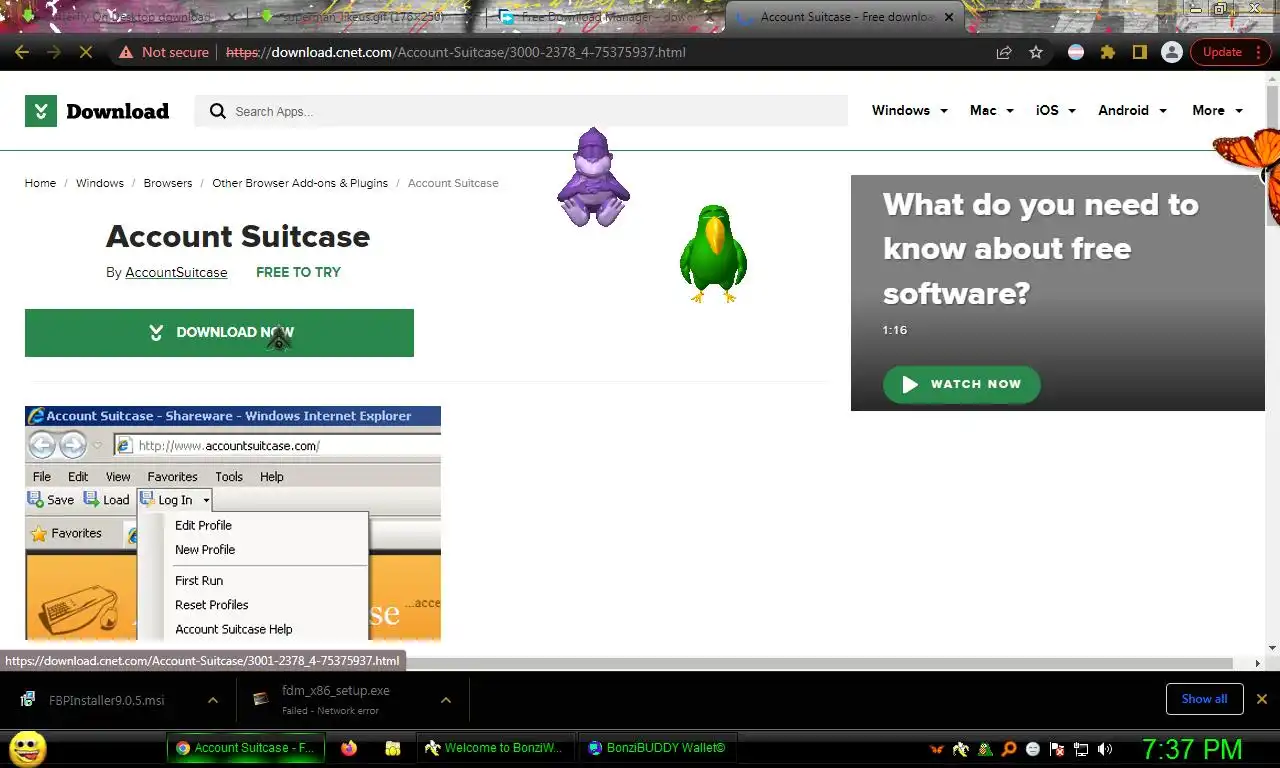
Task: Switch to the Free Download Manager tab
Action: [605, 17]
